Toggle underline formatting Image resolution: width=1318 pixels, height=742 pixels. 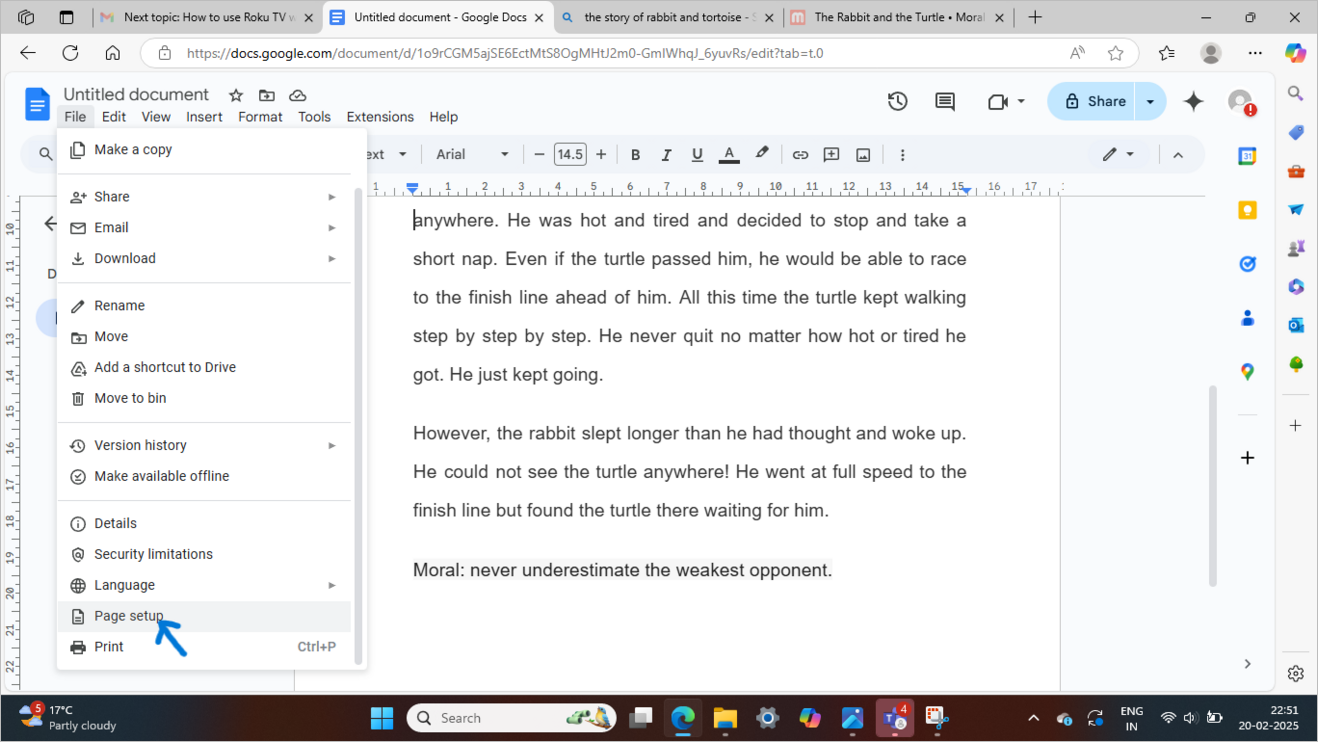(697, 155)
